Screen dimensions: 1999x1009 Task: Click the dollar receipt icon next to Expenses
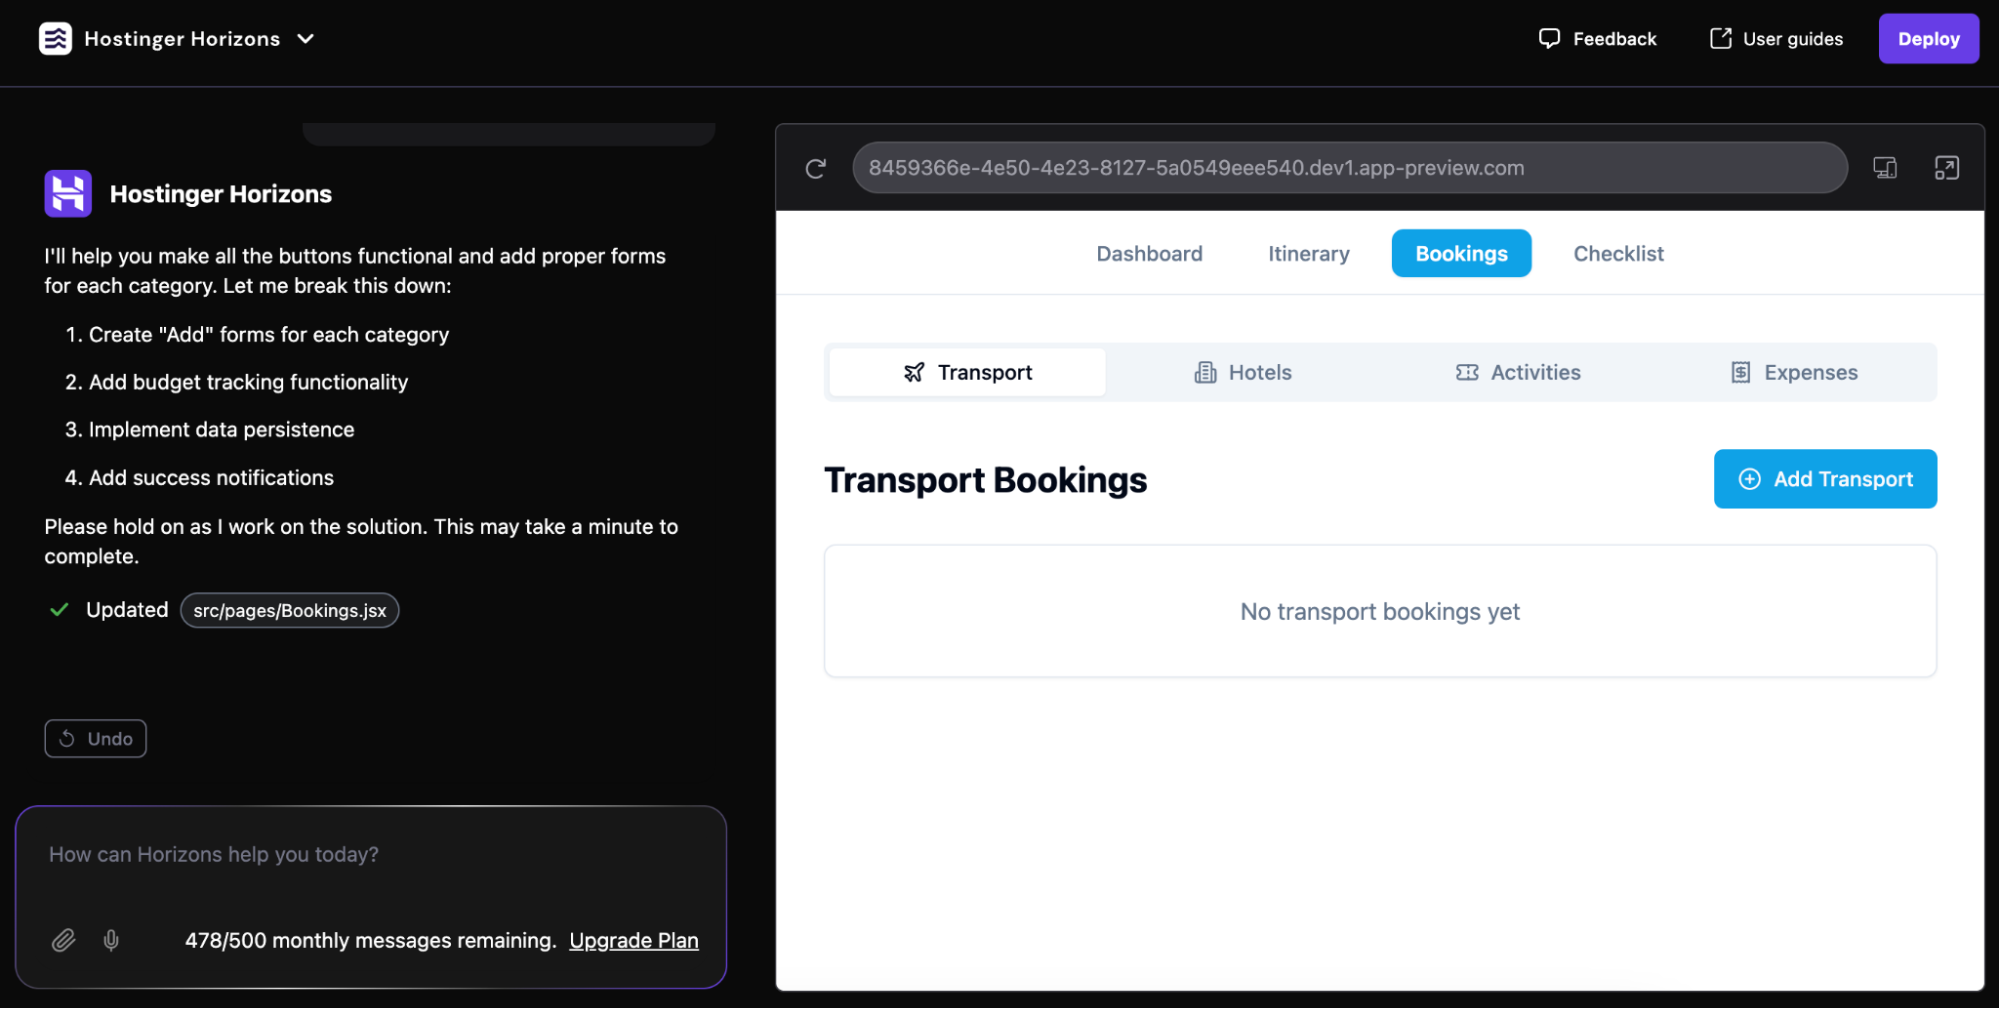pyautogui.click(x=1740, y=372)
